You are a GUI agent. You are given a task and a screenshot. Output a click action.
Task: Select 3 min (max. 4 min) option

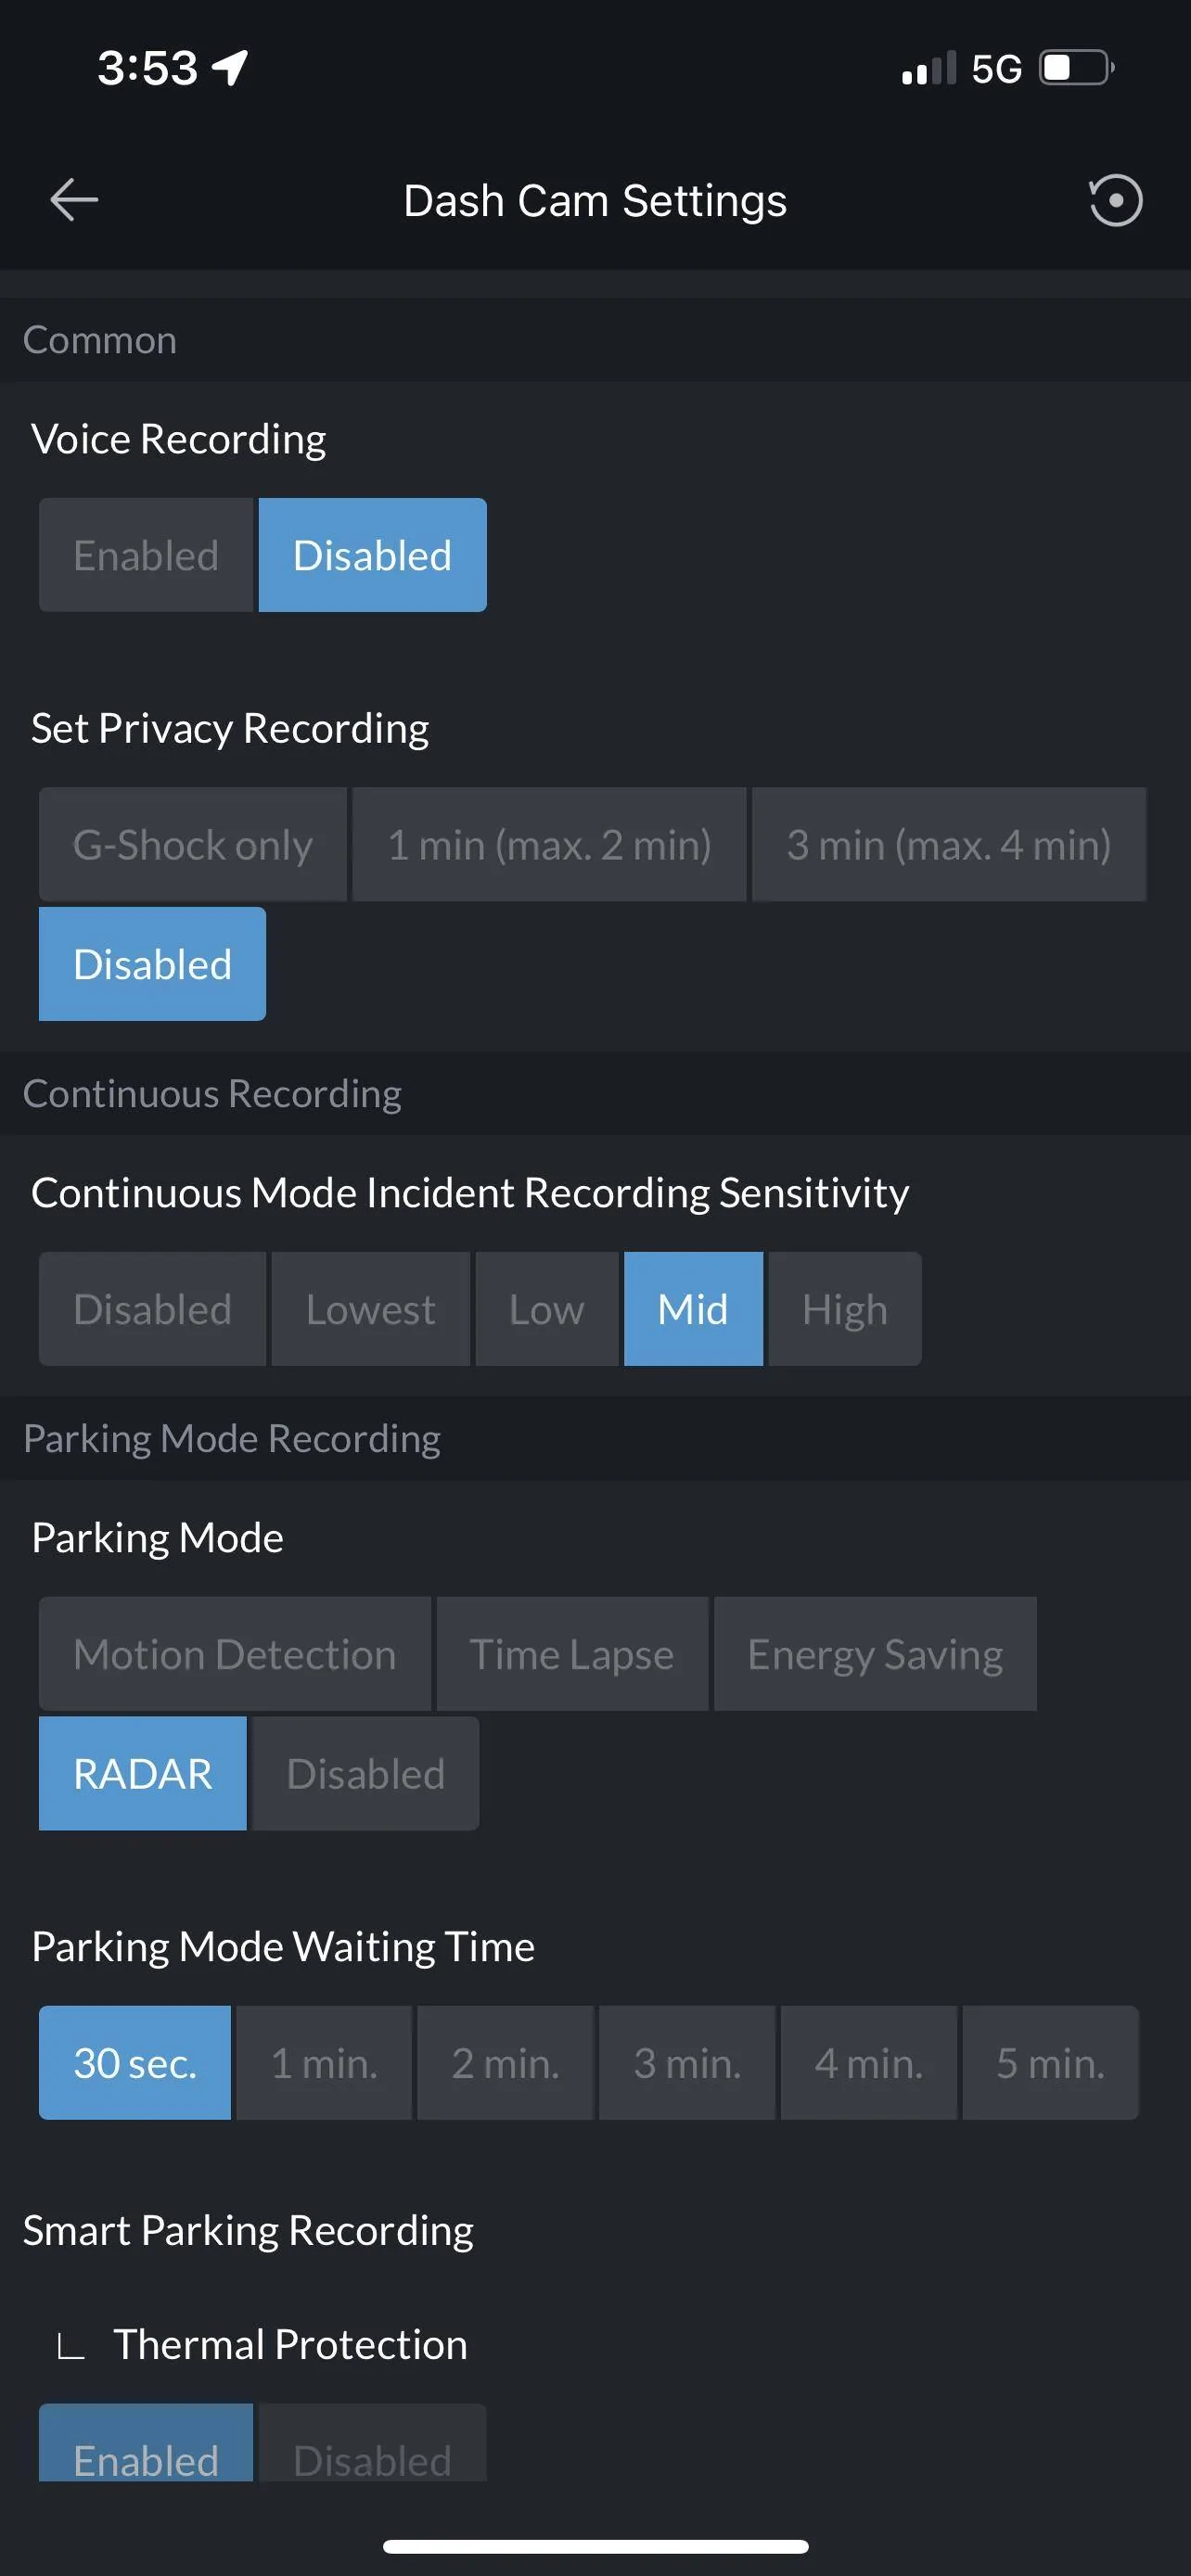tap(948, 844)
